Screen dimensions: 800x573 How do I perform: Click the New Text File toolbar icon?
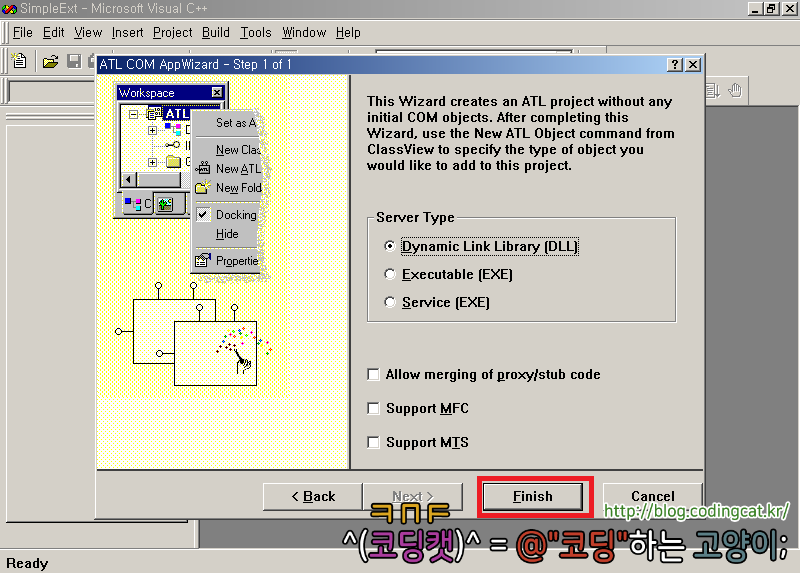[x=19, y=61]
